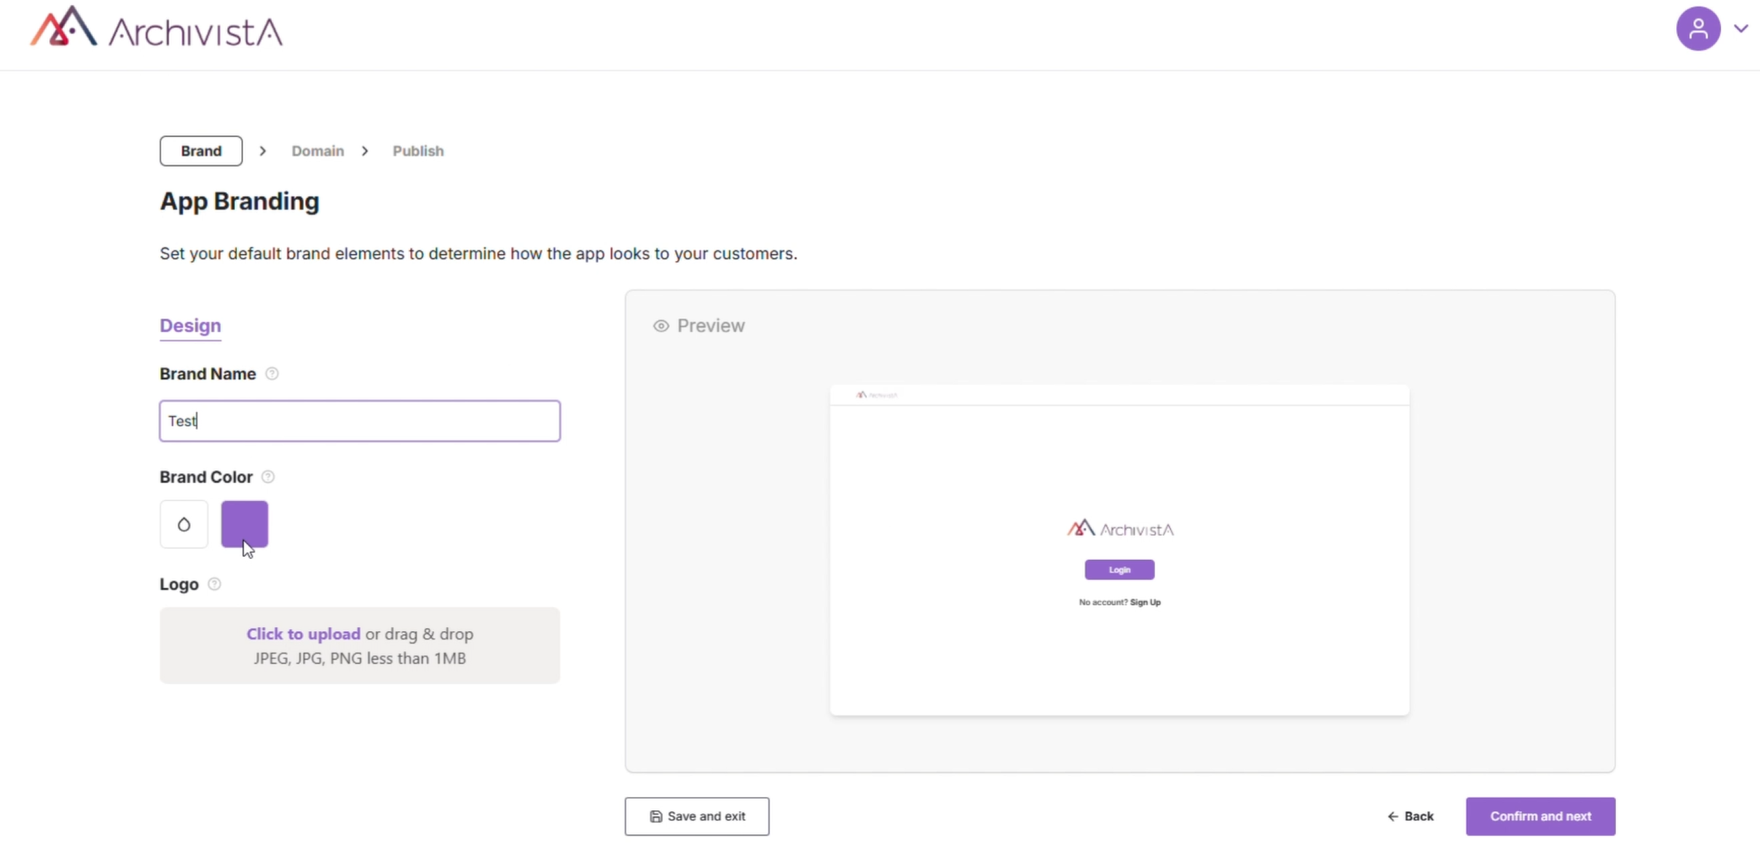Choose the purple brand color swatch

point(245,524)
